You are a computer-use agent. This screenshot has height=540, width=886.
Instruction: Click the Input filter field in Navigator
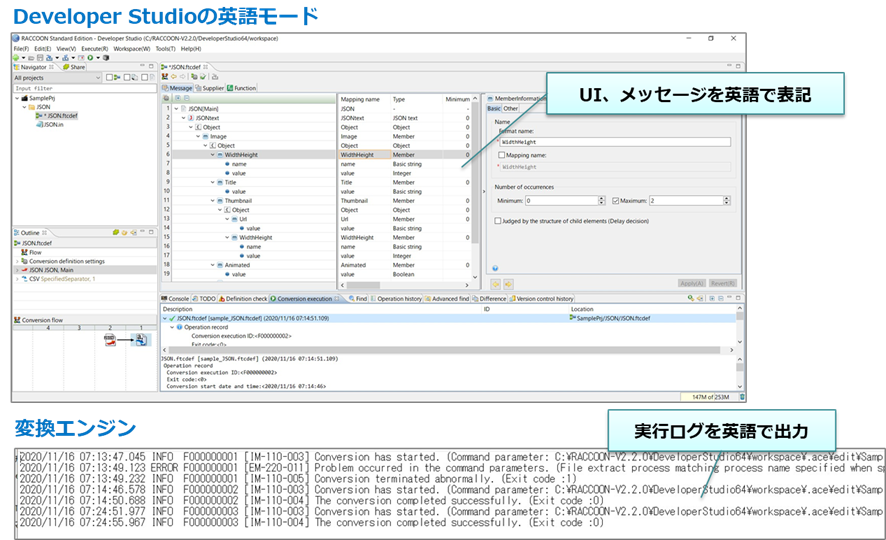tap(85, 88)
